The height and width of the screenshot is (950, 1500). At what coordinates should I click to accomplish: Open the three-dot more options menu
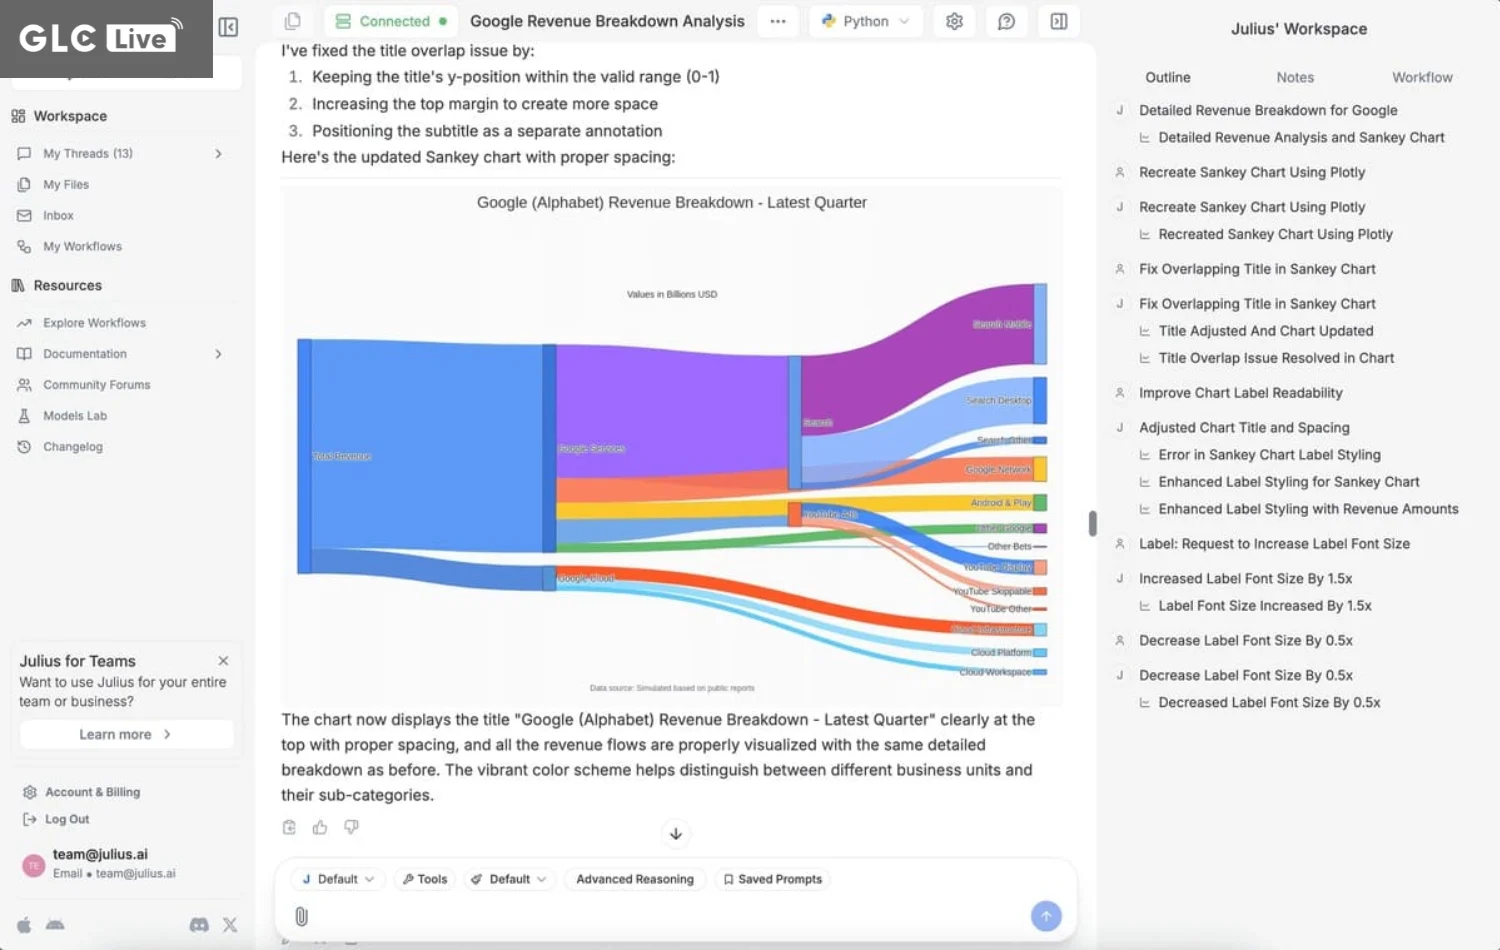tap(778, 21)
